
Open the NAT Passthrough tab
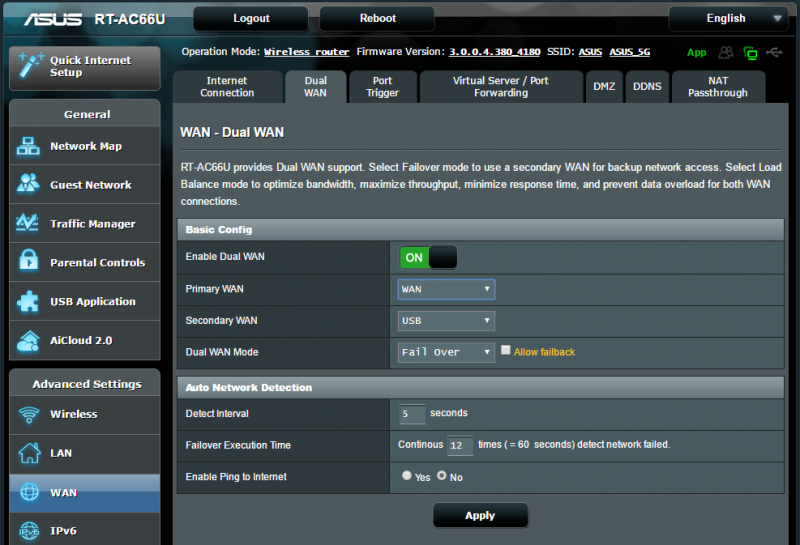718,87
